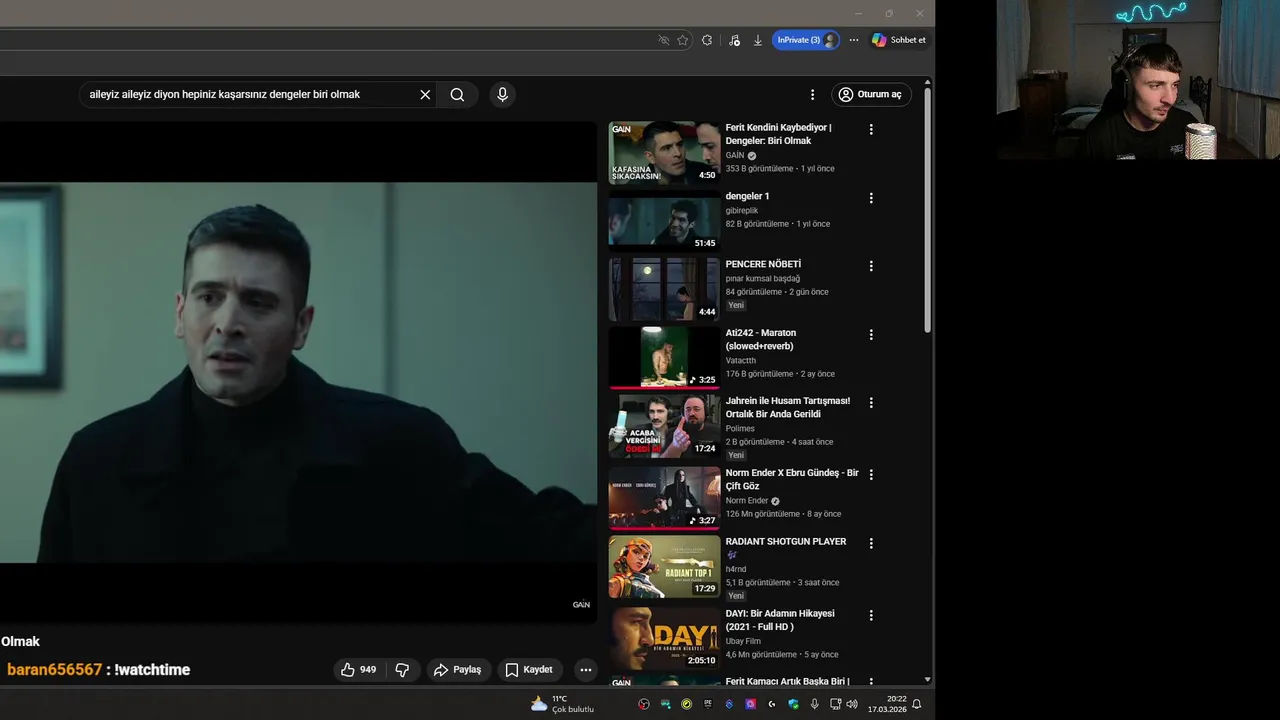Image resolution: width=1280 pixels, height=720 pixels.
Task: Add page to favorites with star
Action: click(683, 40)
